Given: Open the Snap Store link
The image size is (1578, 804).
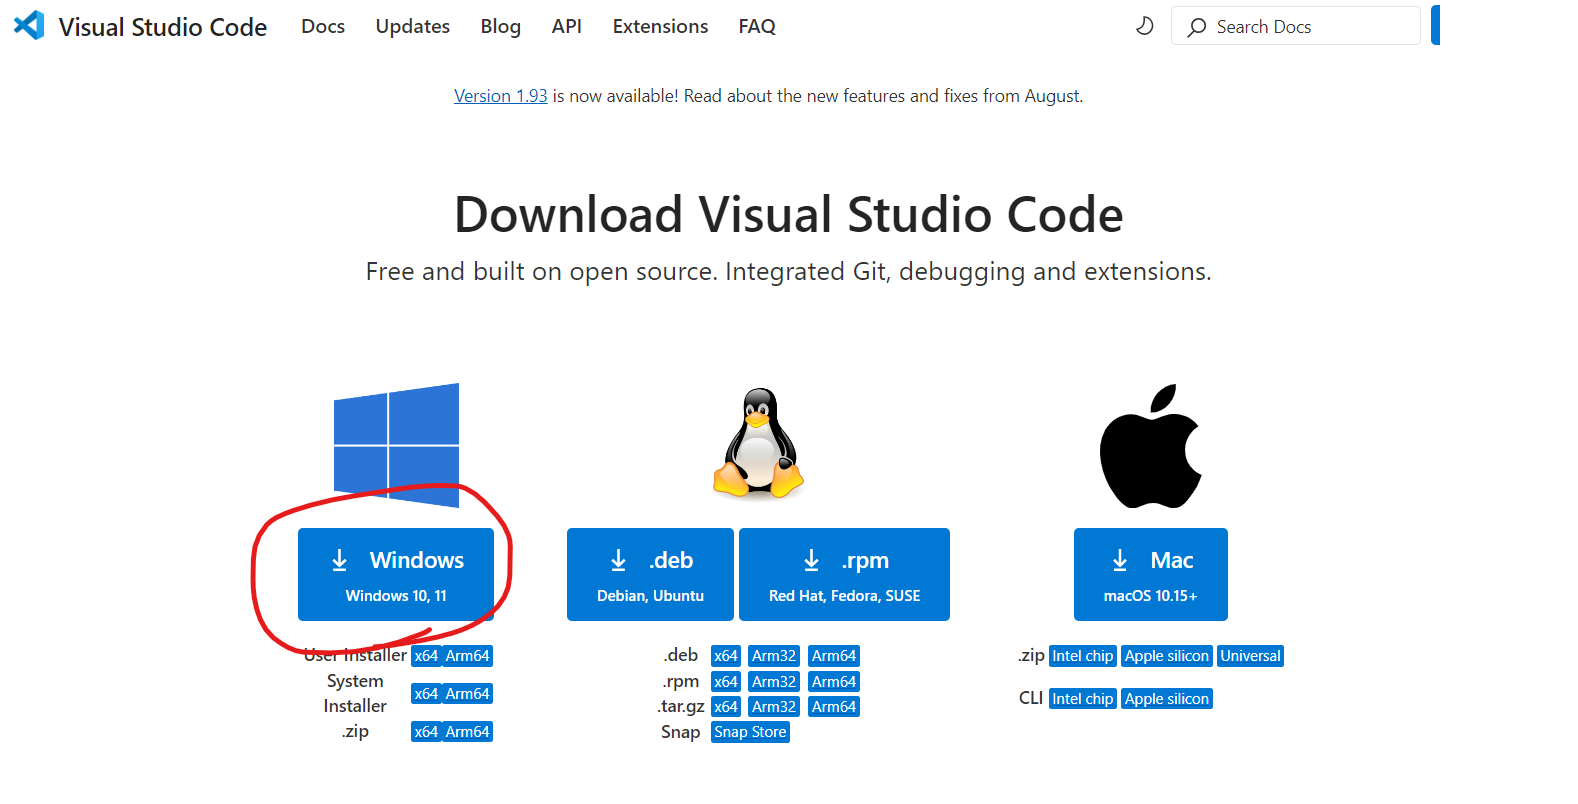Looking at the screenshot, I should 750,732.
